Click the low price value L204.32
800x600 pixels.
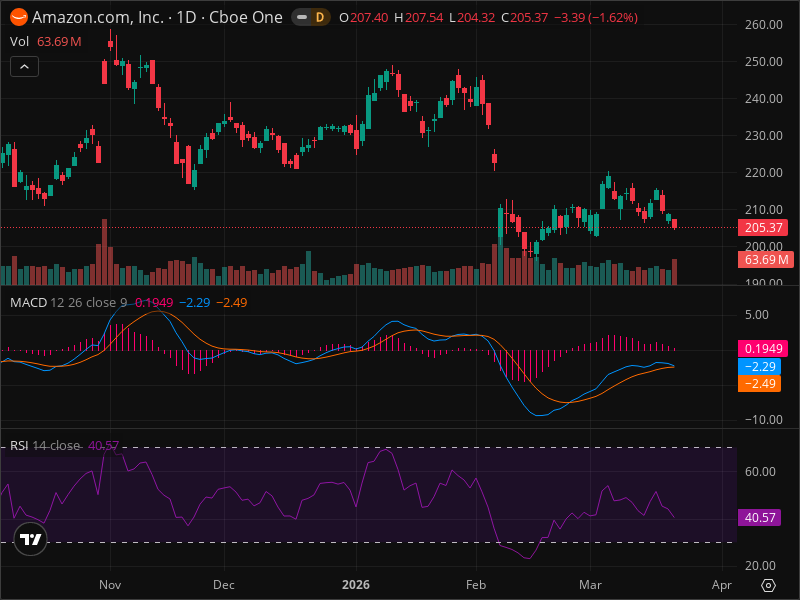[x=472, y=18]
